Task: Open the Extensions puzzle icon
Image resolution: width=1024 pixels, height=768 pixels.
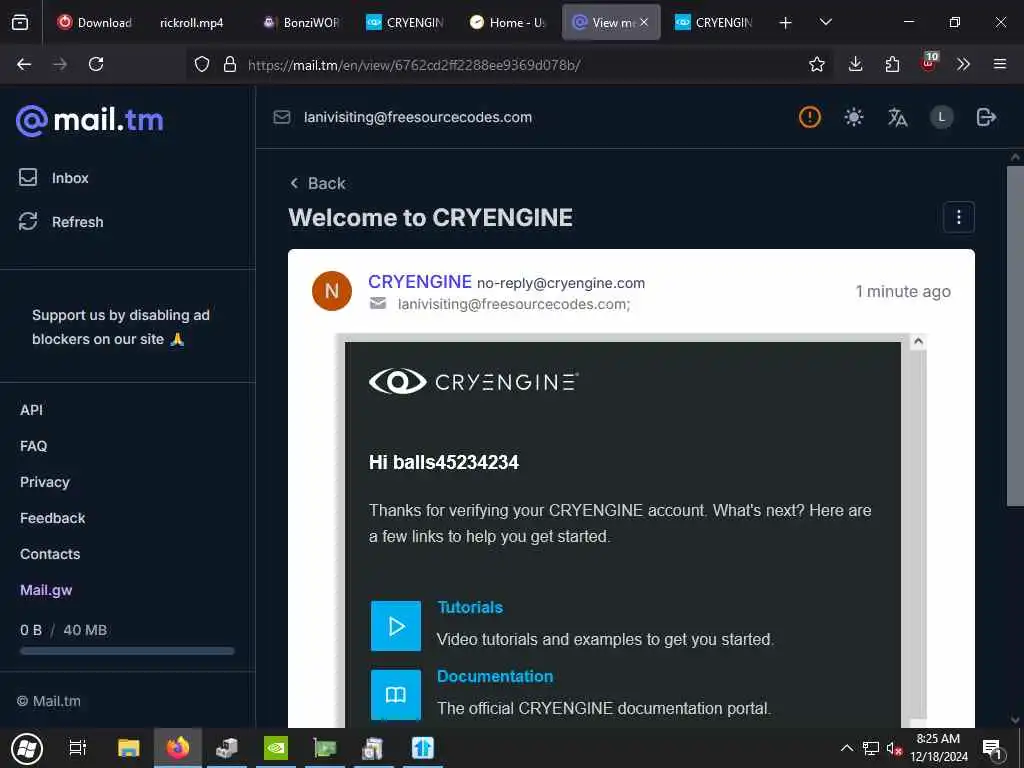Action: 892,64
